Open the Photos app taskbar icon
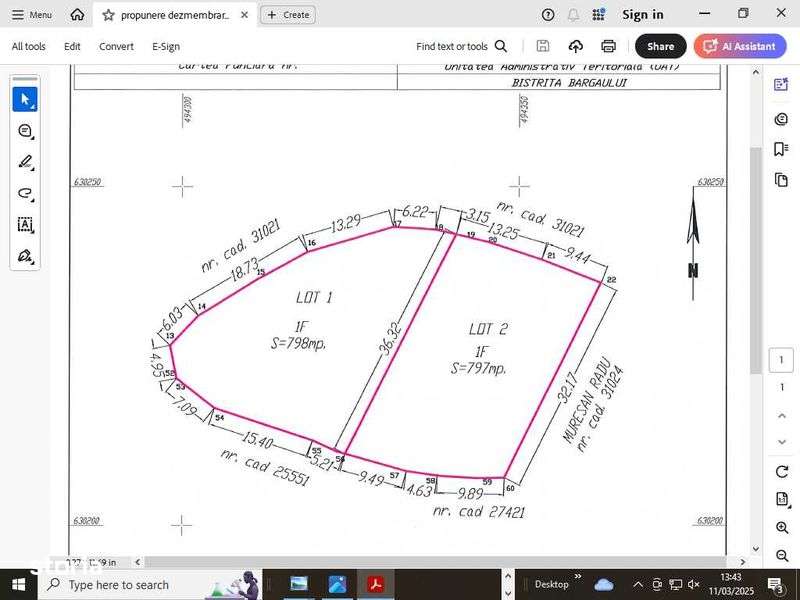The image size is (800, 600). (x=337, y=584)
